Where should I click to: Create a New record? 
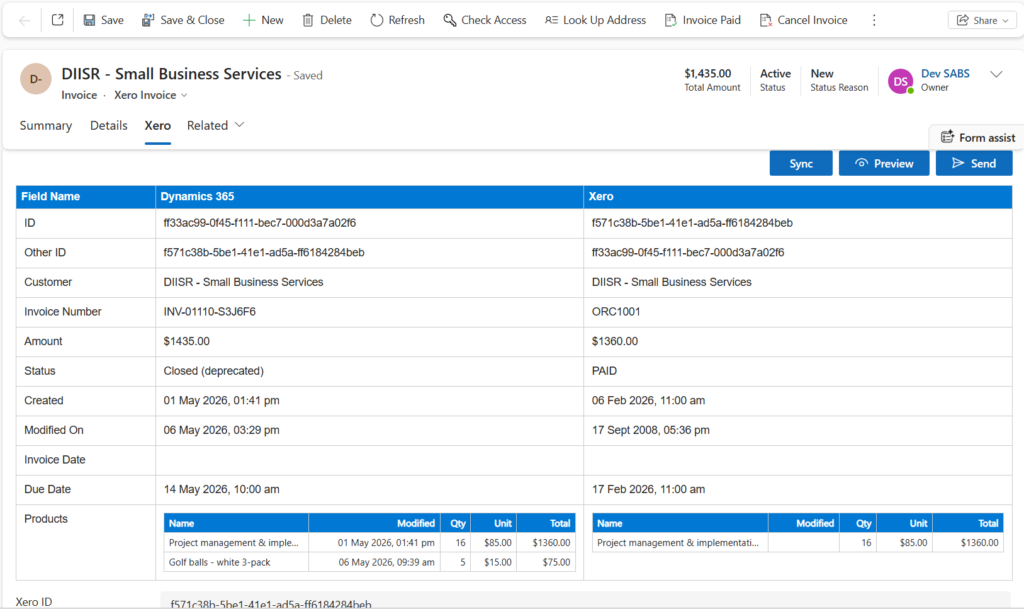coord(263,20)
